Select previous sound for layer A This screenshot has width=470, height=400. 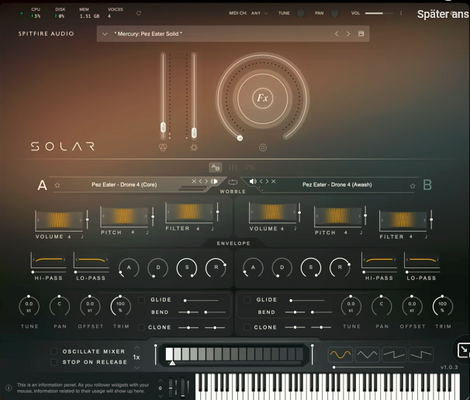point(201,181)
